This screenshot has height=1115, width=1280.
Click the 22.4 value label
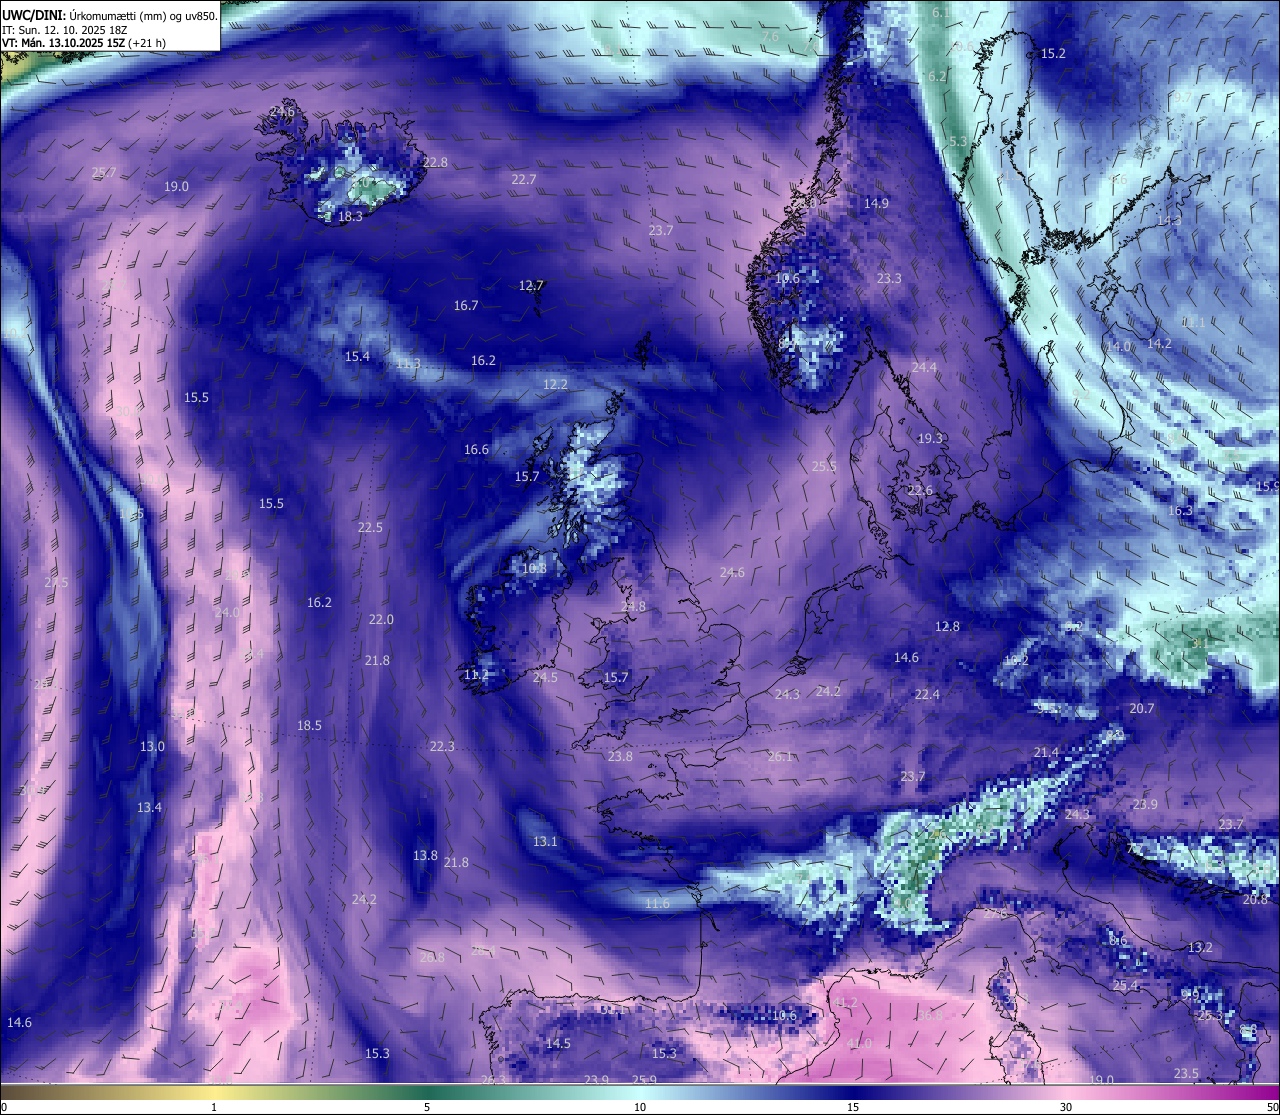click(x=927, y=694)
